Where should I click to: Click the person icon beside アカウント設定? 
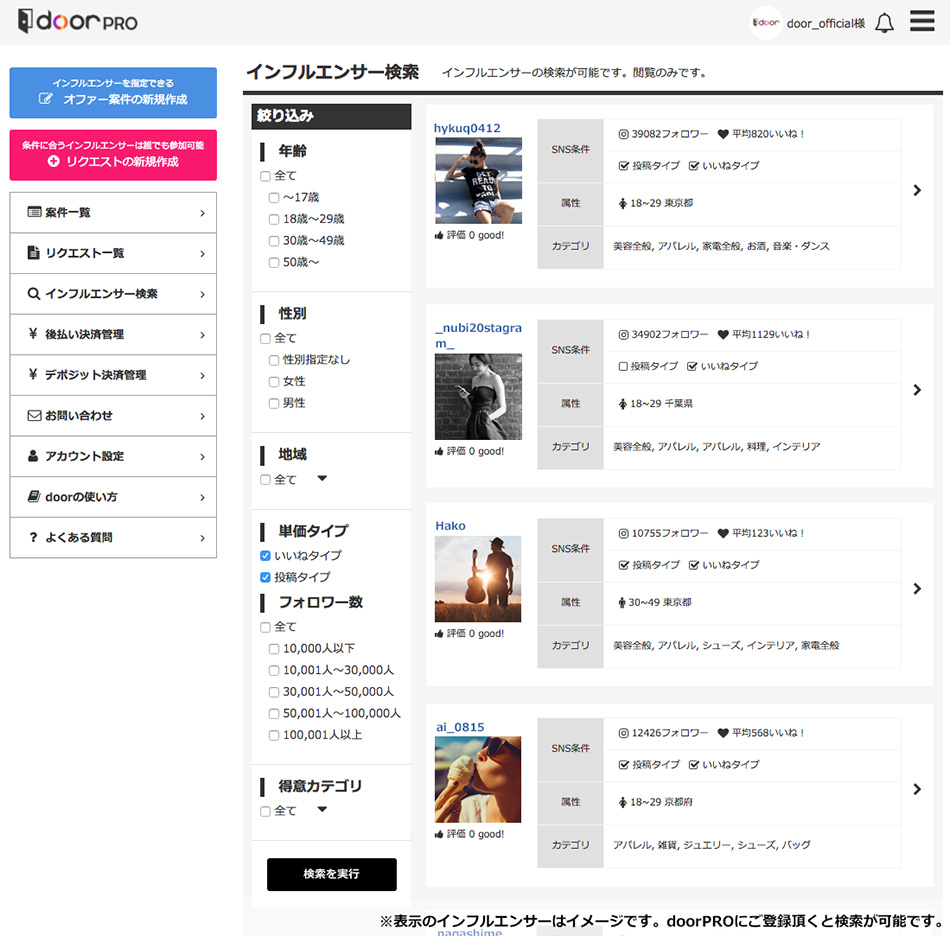[x=34, y=456]
